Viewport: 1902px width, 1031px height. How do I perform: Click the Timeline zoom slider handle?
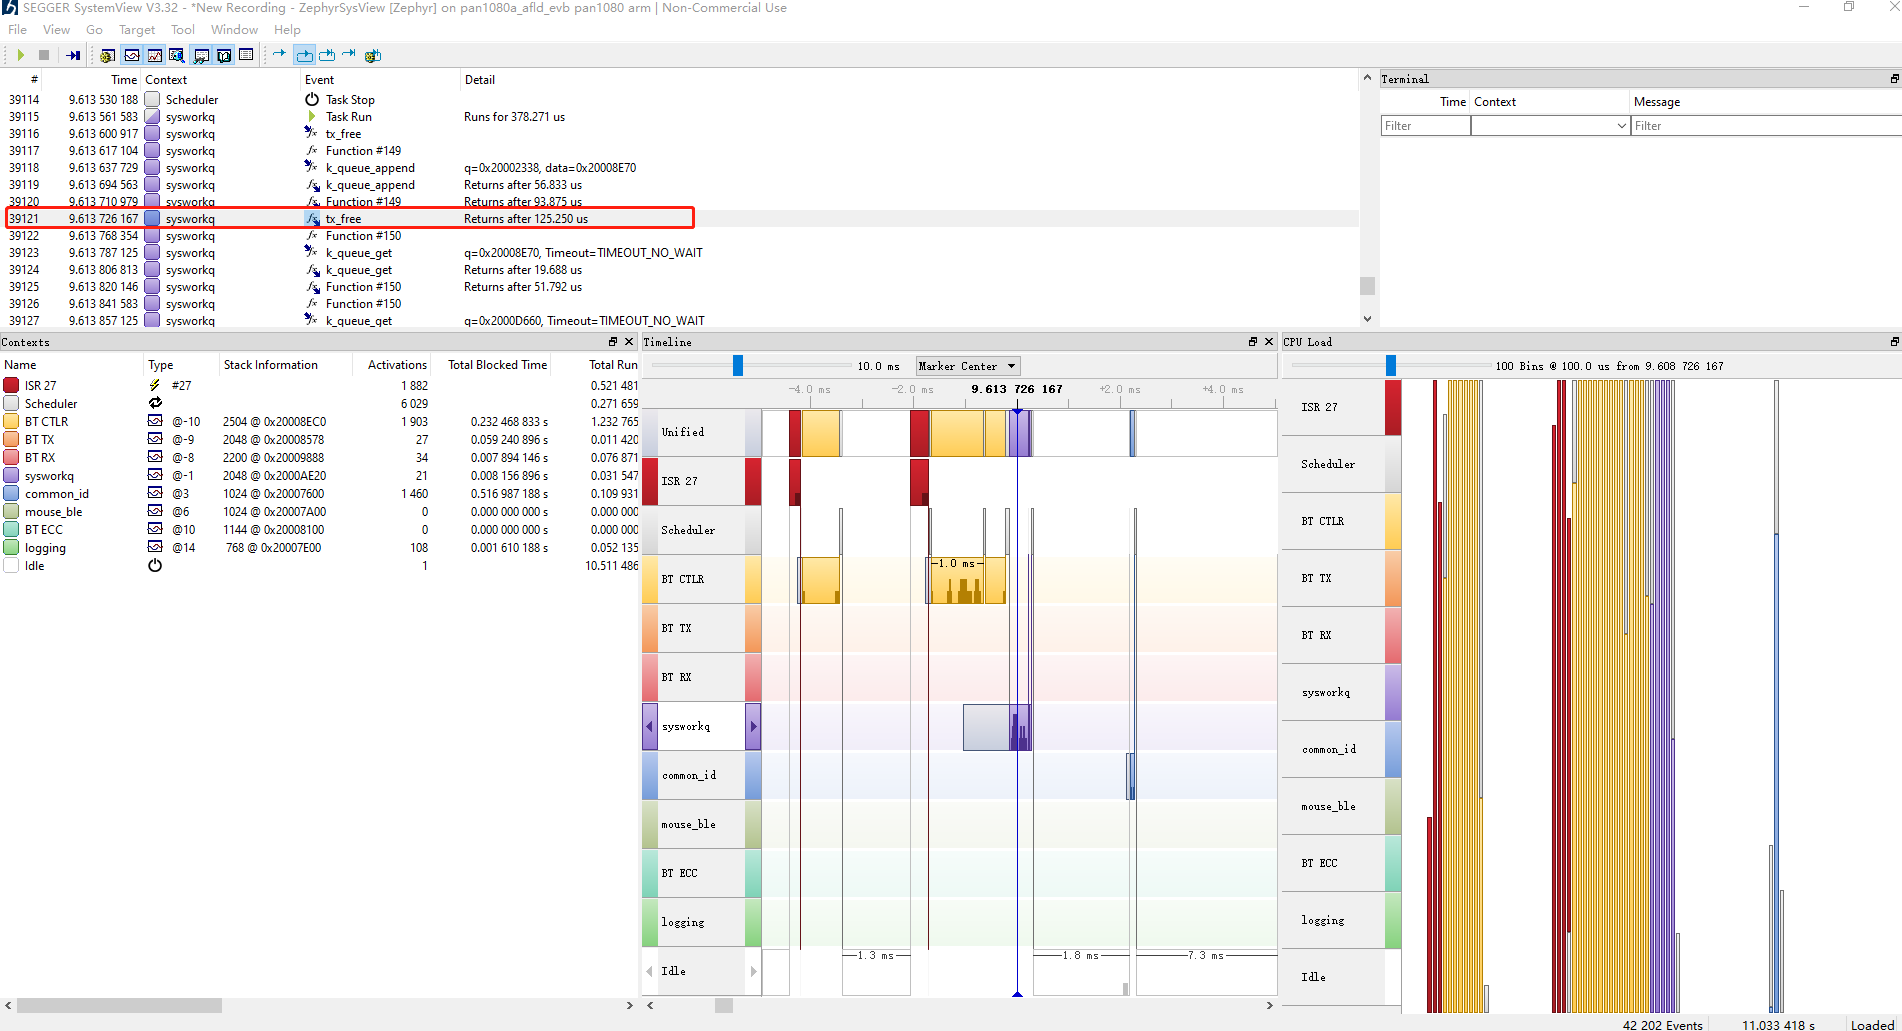[738, 366]
